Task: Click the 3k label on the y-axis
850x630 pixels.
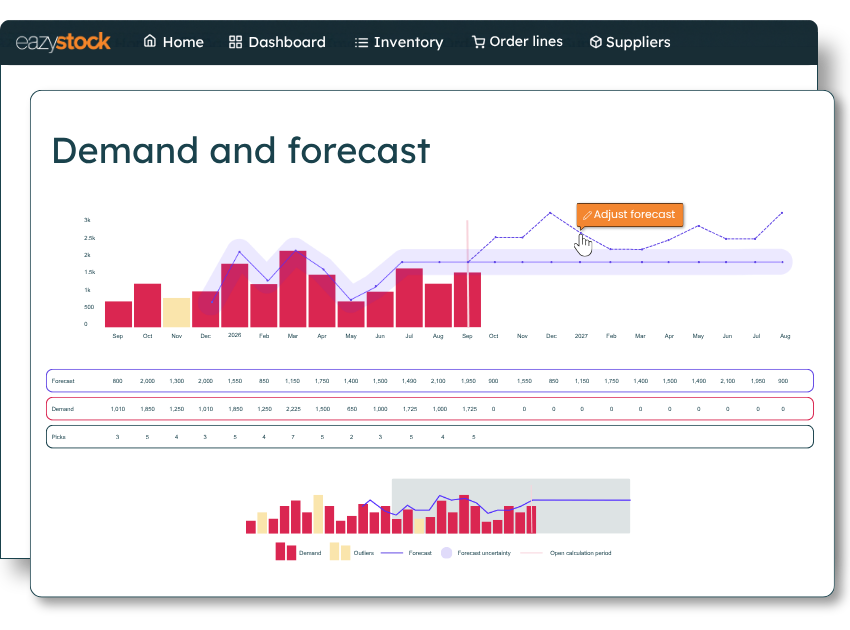Action: pyautogui.click(x=87, y=220)
